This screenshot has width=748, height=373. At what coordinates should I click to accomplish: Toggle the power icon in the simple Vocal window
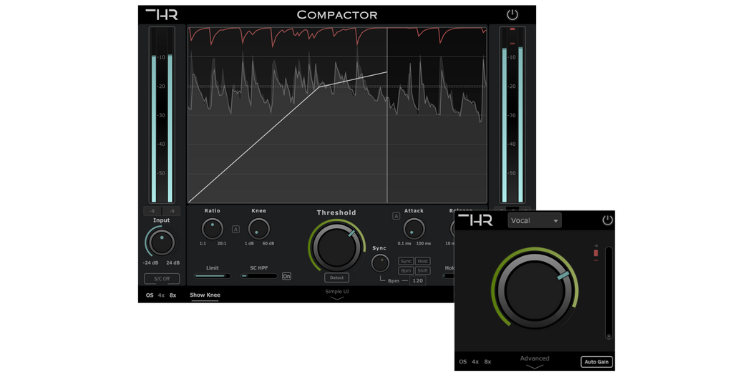[607, 220]
